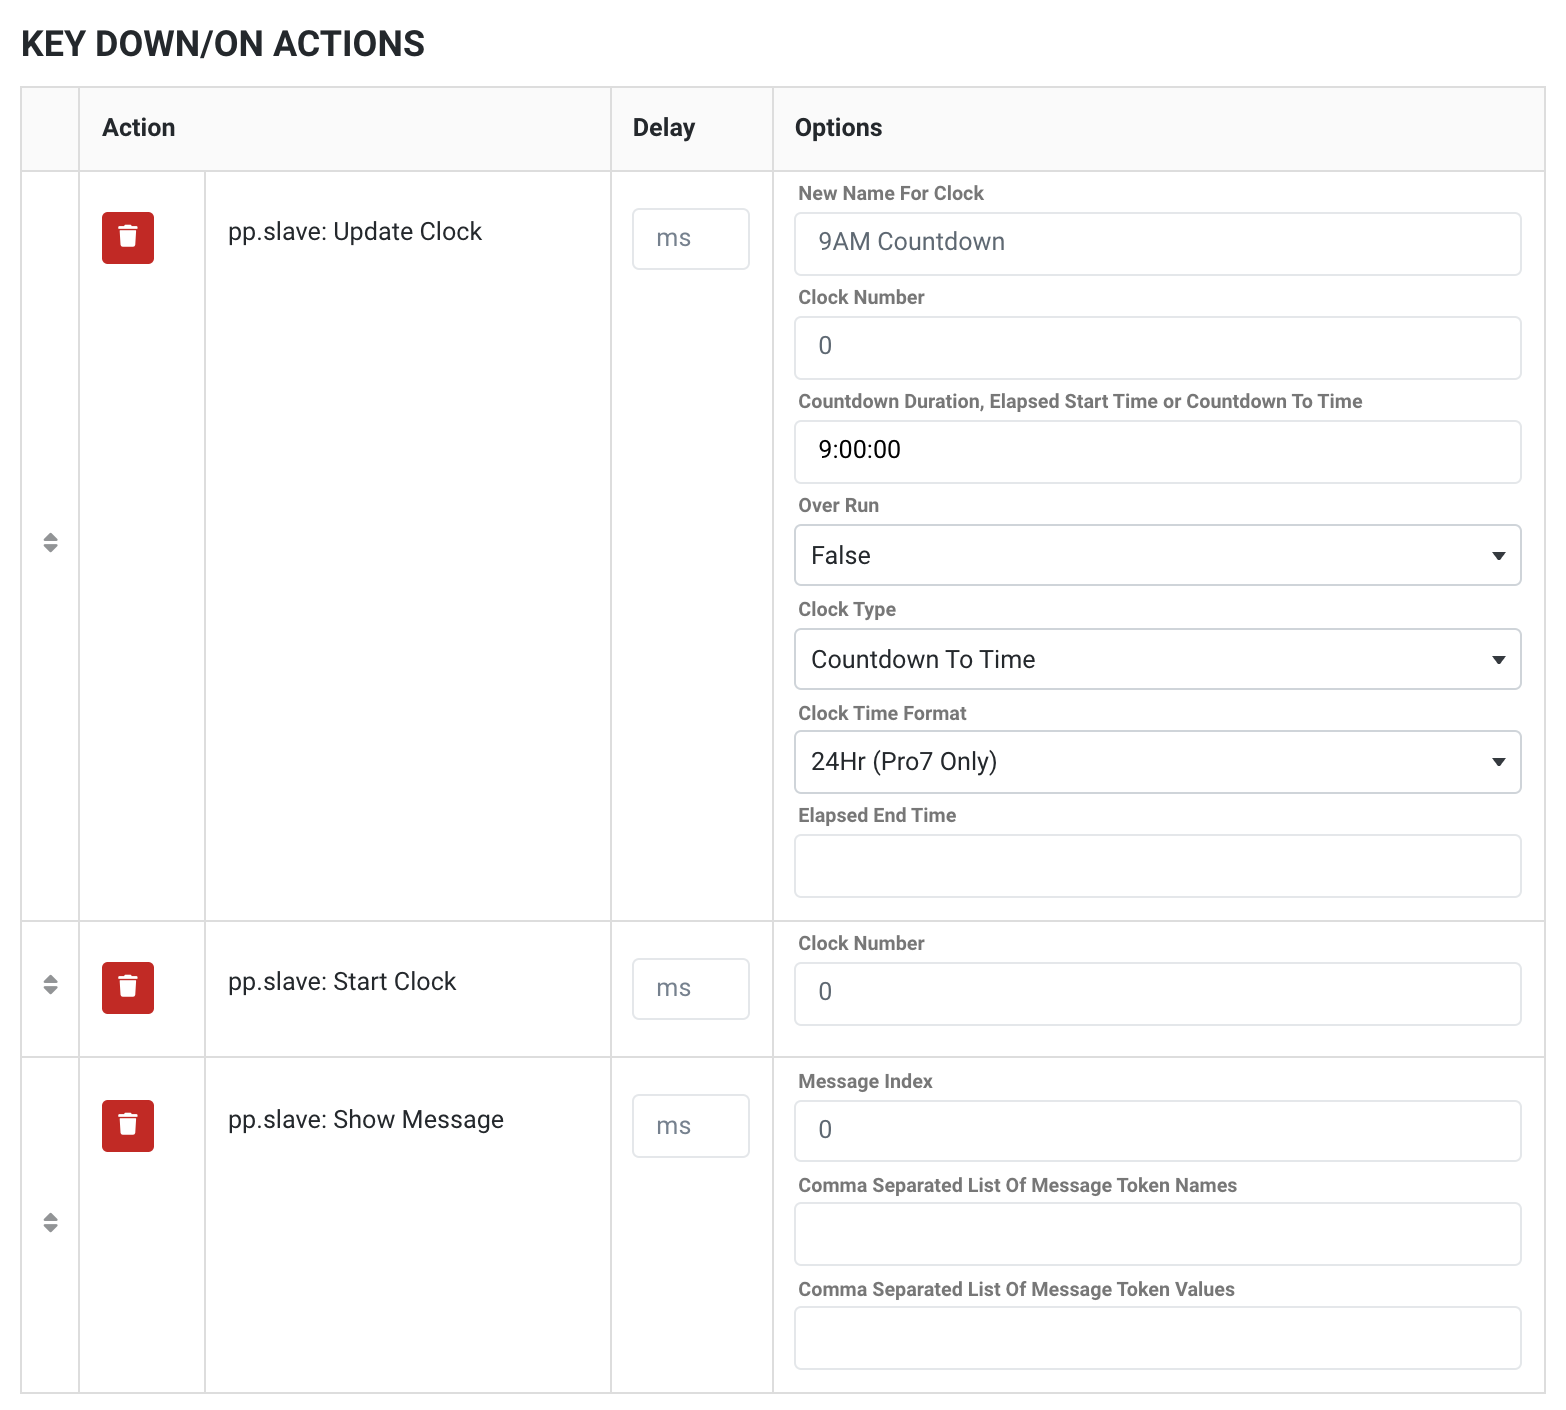Open the Over Run dropdown
Image resolution: width=1566 pixels, height=1410 pixels.
point(1157,555)
